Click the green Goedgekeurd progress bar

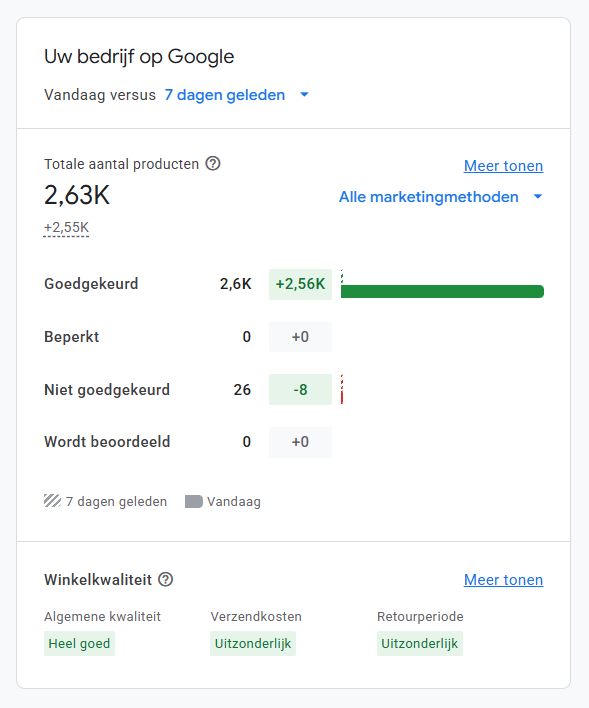click(442, 291)
